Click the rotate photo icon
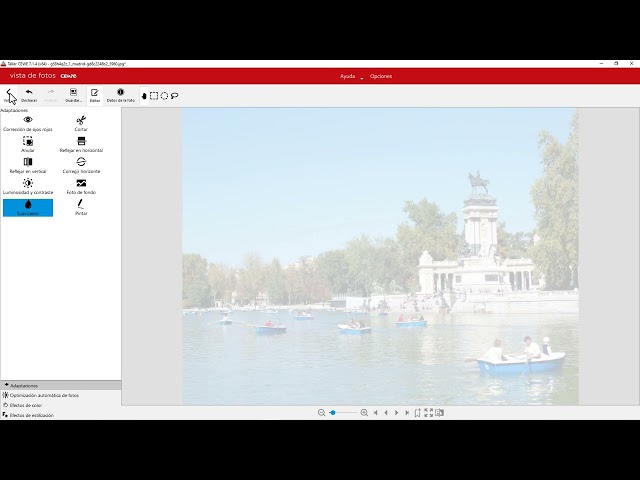Screen dimensions: 640x480 click(418, 413)
